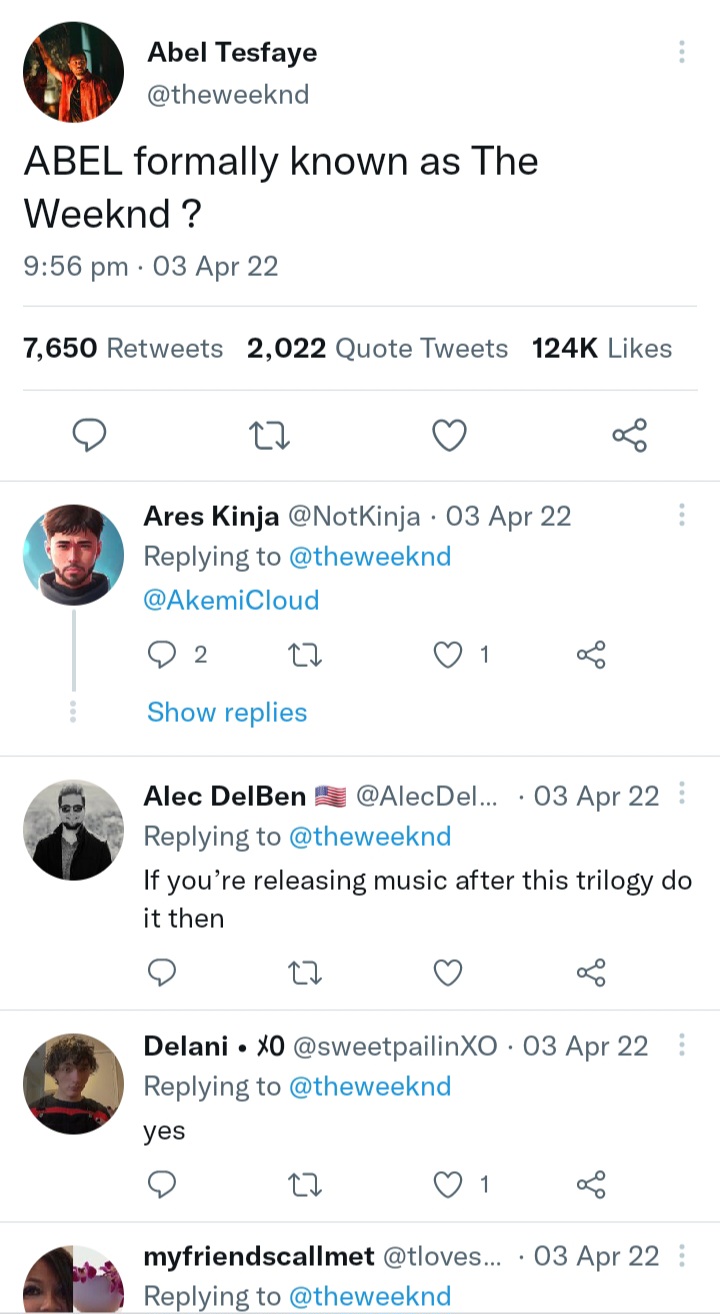Share the main tweet via share icon
Screen dimensions: 720x1314
629,435
